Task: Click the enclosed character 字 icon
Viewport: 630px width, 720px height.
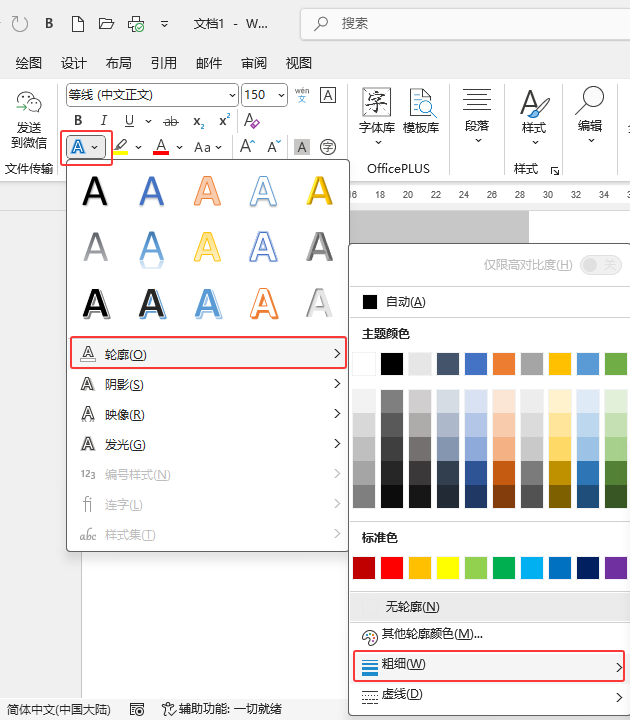Action: pyautogui.click(x=328, y=147)
